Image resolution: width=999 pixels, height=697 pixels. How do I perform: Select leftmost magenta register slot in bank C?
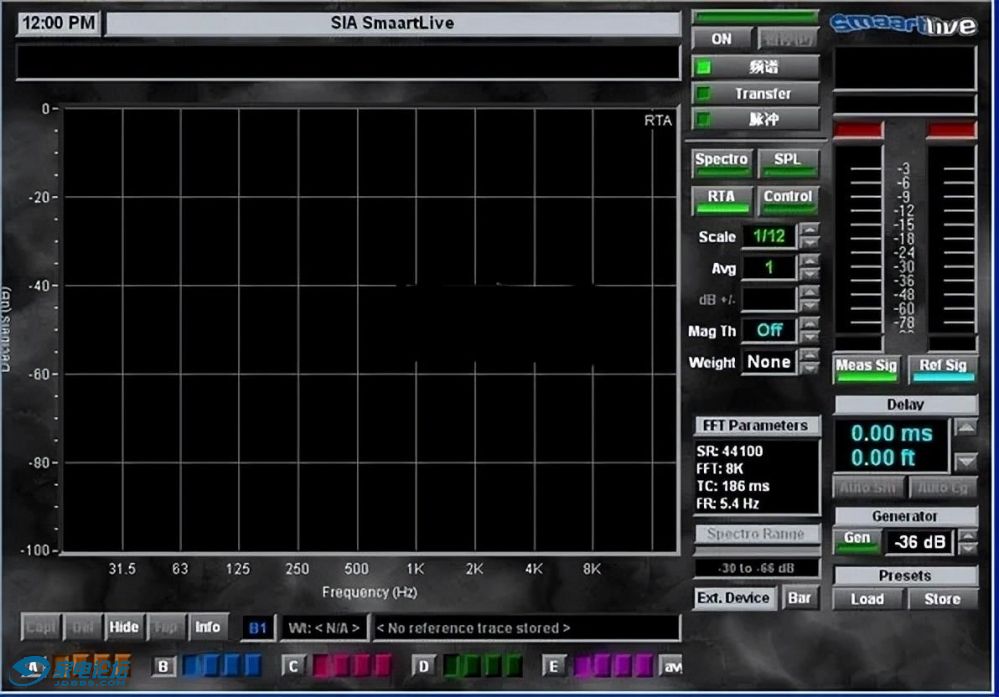point(322,666)
